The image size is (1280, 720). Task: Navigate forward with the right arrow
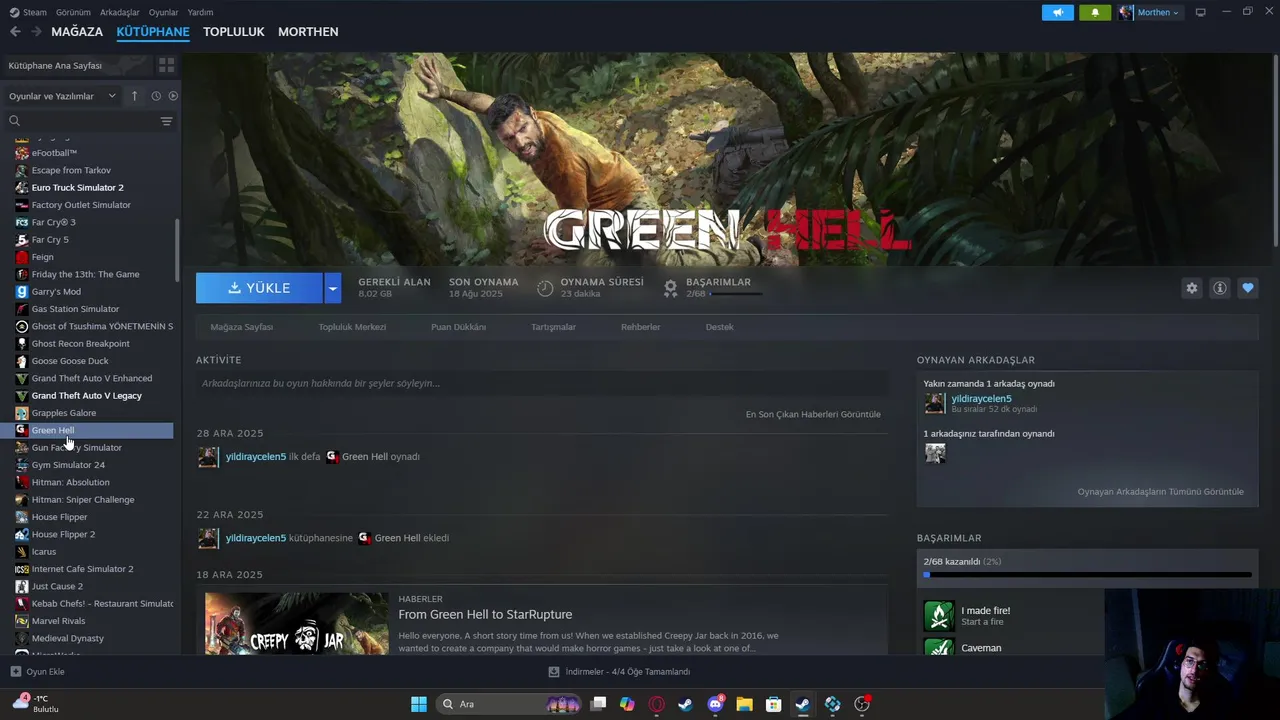point(36,32)
